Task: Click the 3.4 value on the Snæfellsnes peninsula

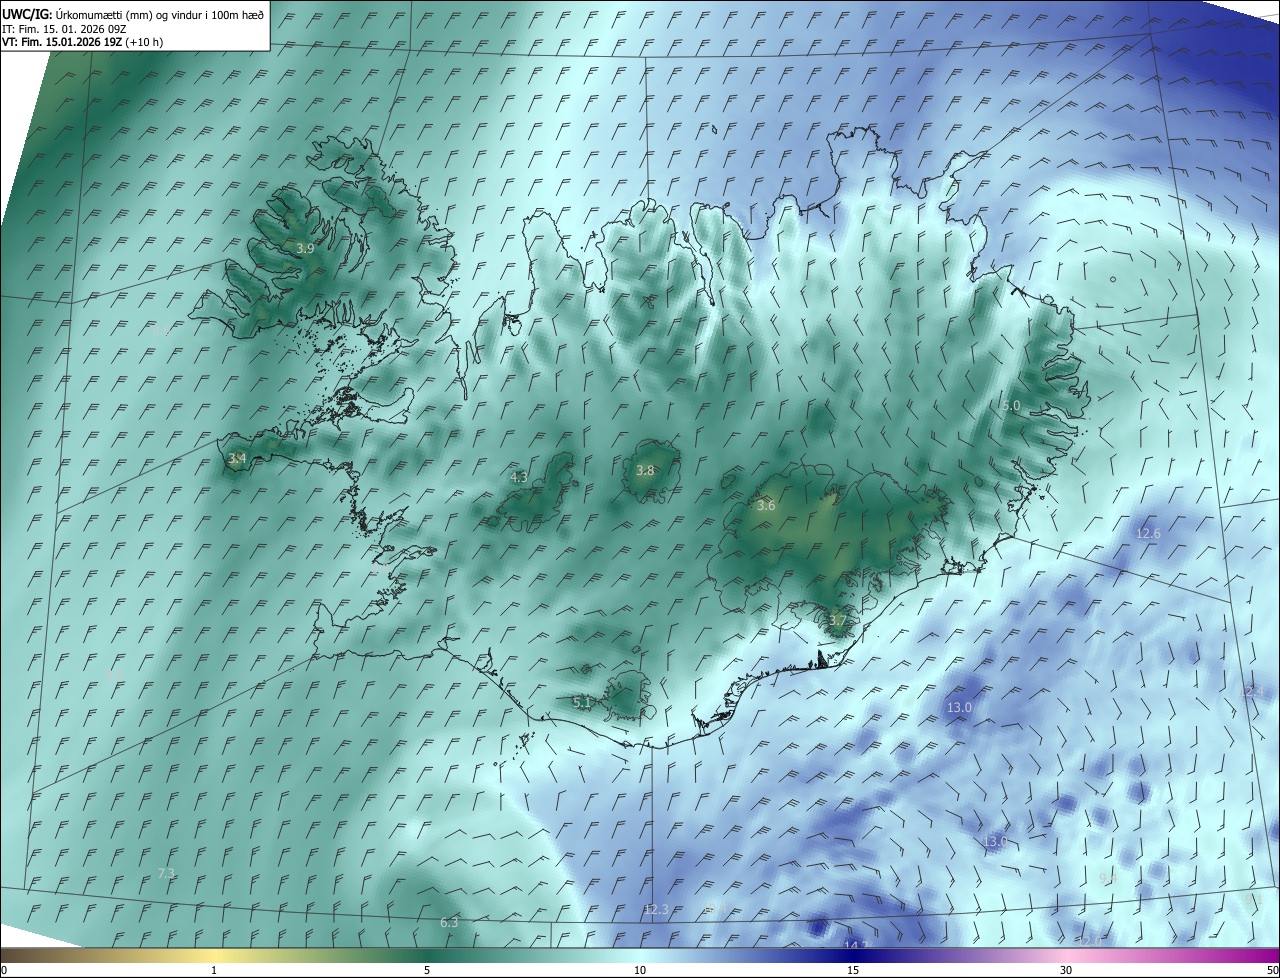Action: click(237, 459)
